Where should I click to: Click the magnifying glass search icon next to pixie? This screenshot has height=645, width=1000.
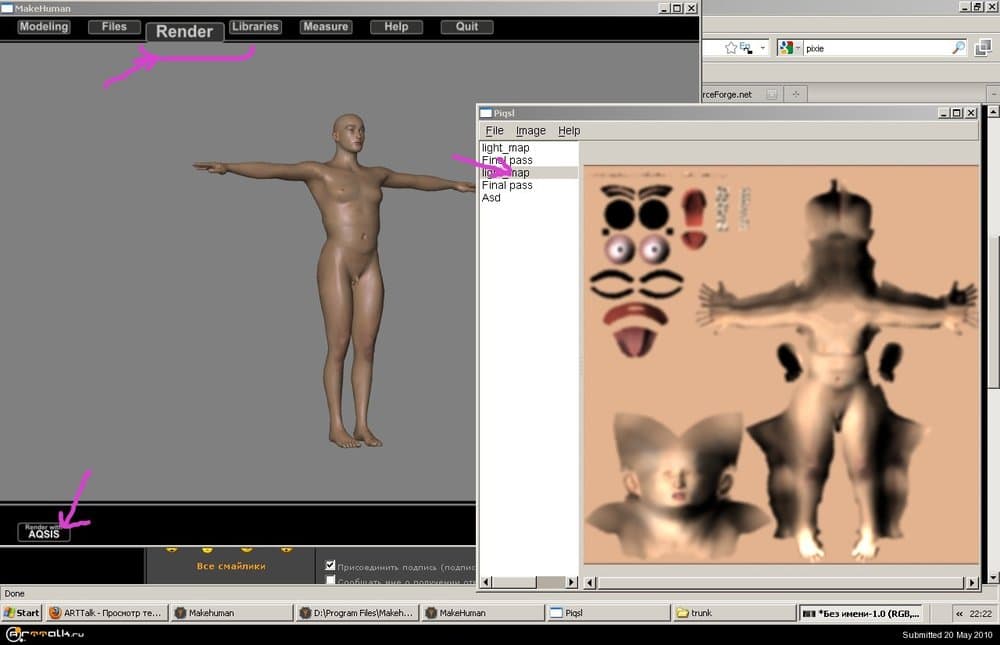pyautogui.click(x=958, y=46)
